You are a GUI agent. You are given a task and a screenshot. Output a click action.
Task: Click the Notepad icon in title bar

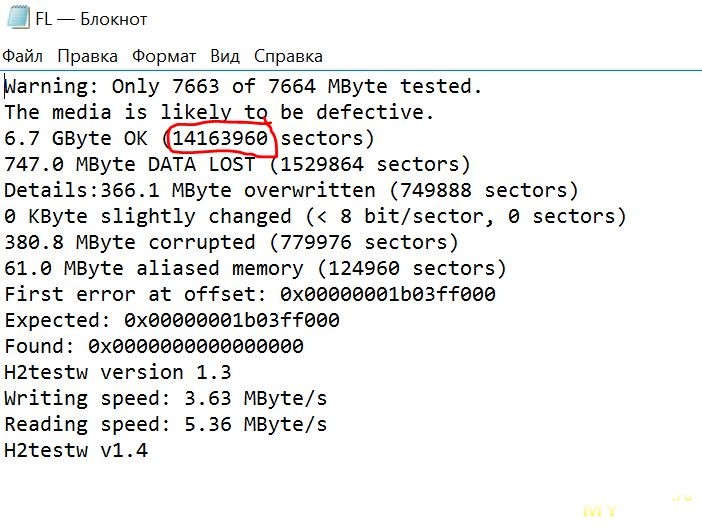pos(19,19)
